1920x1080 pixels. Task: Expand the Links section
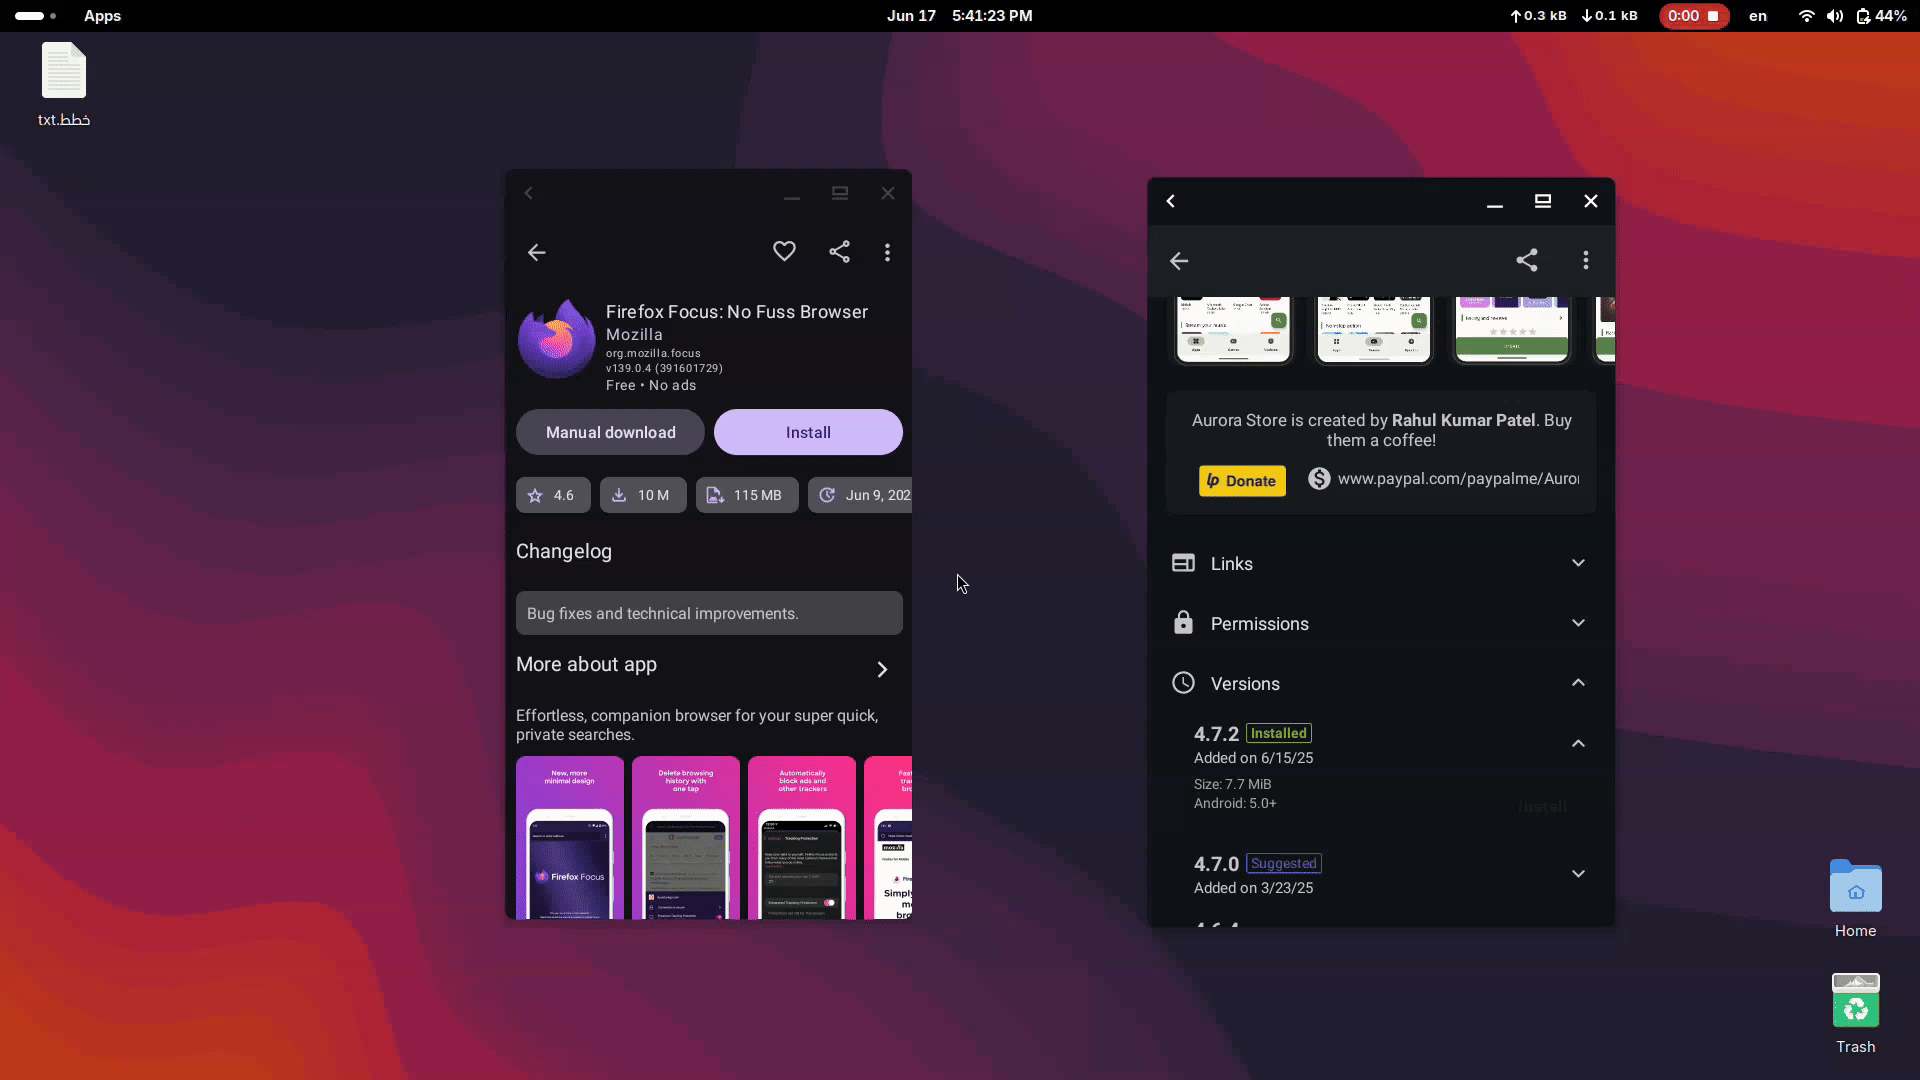click(1381, 563)
